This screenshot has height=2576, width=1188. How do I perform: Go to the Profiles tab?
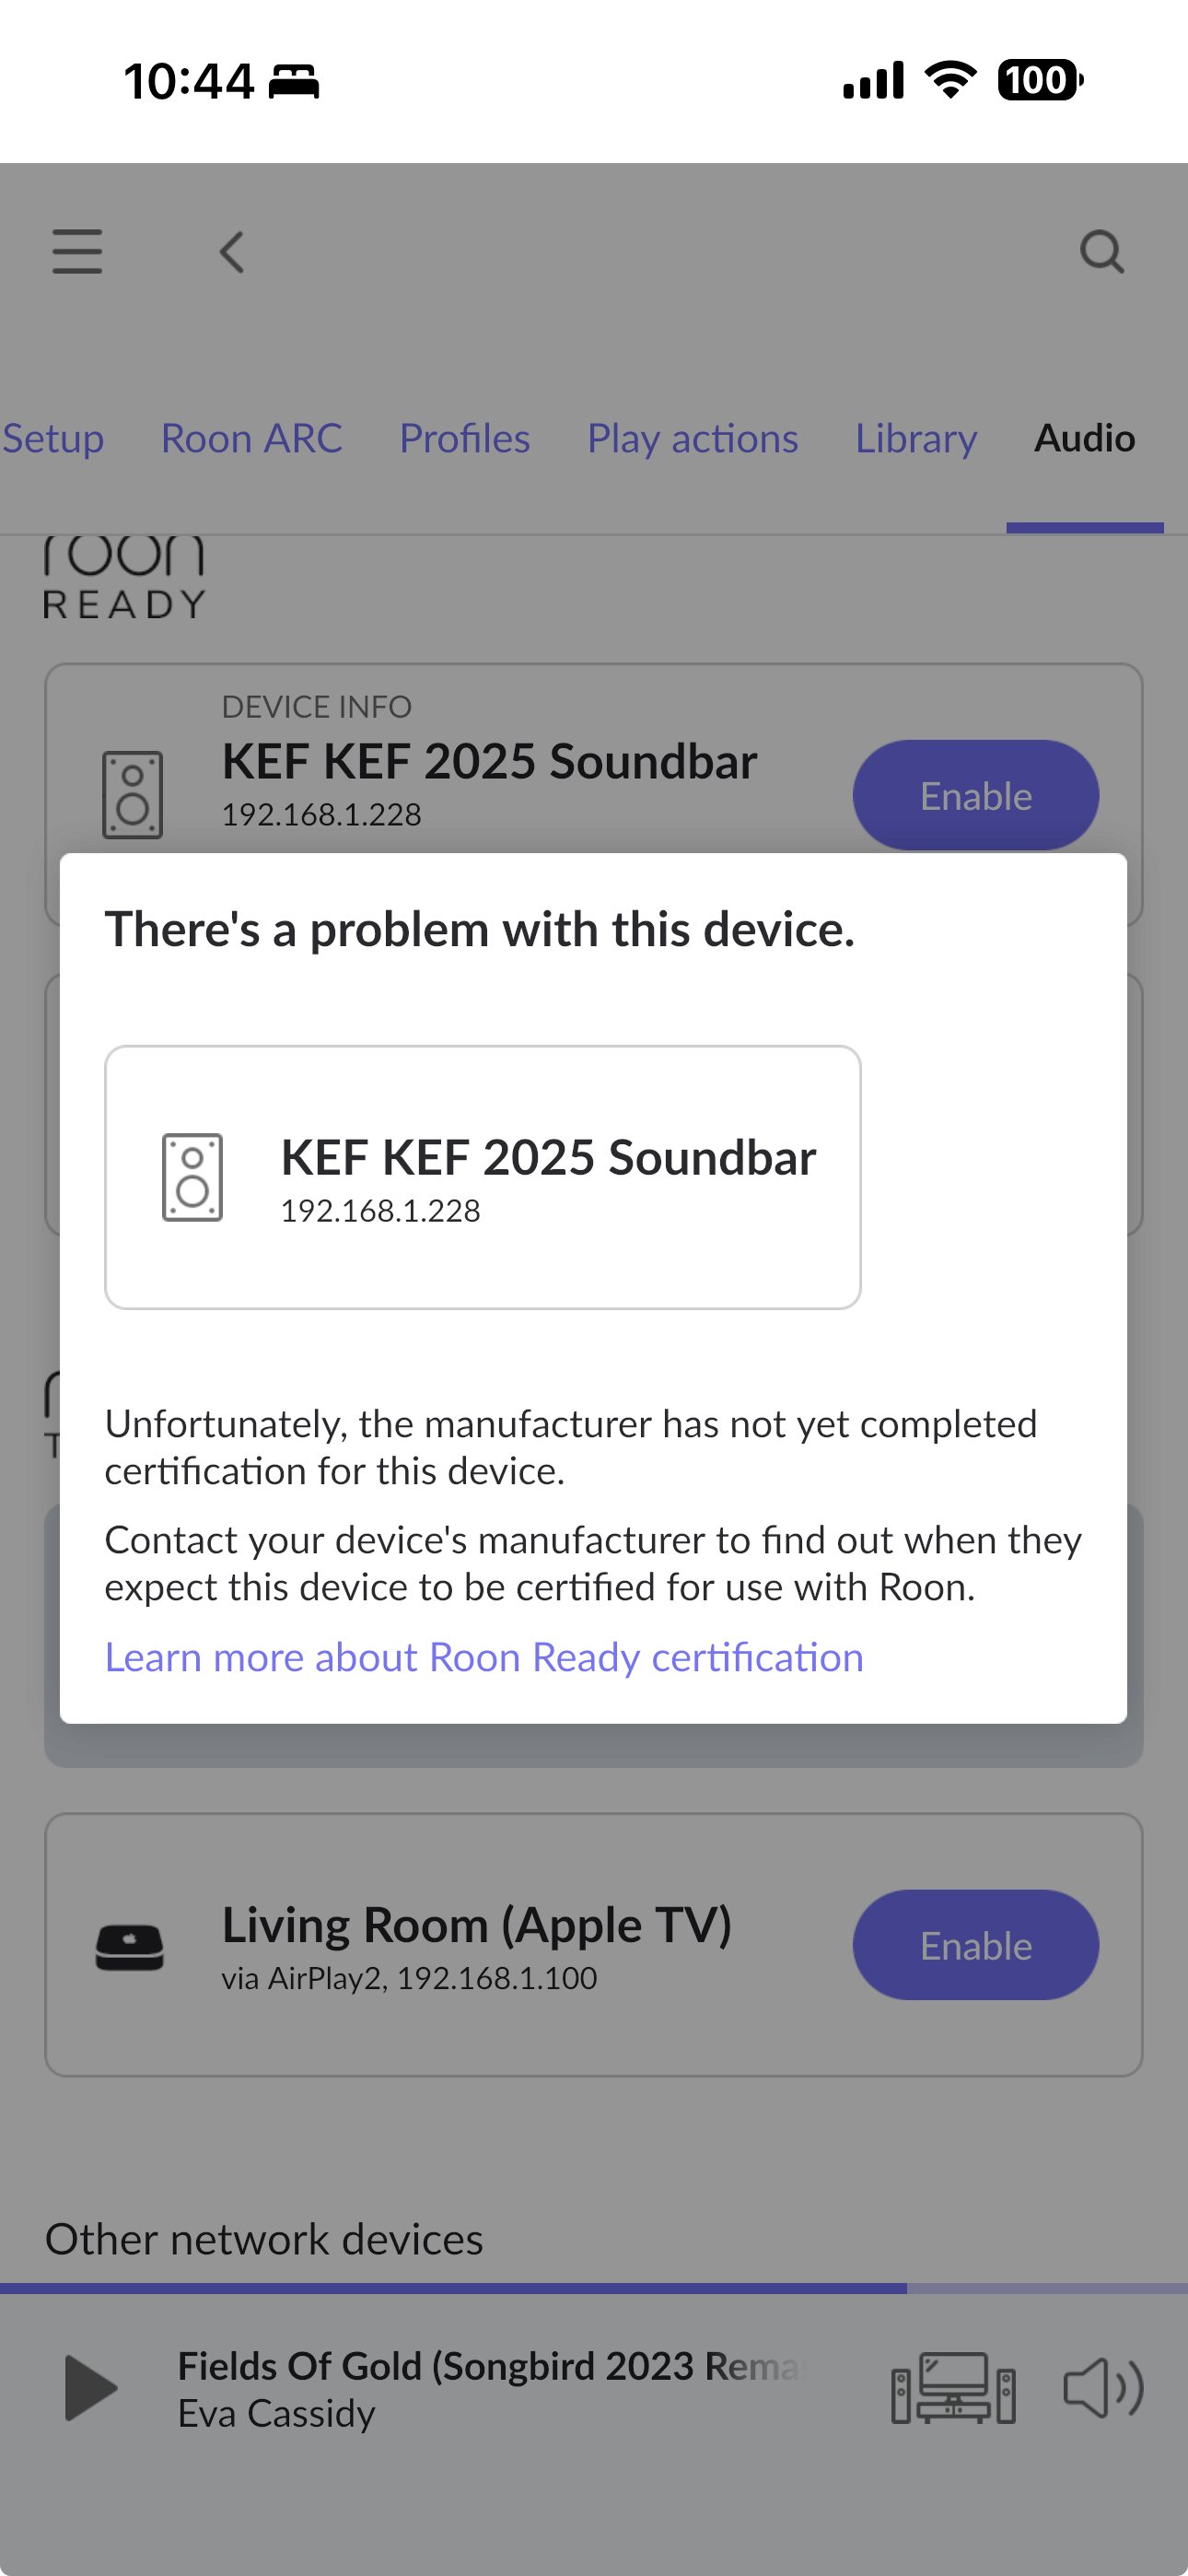464,438
